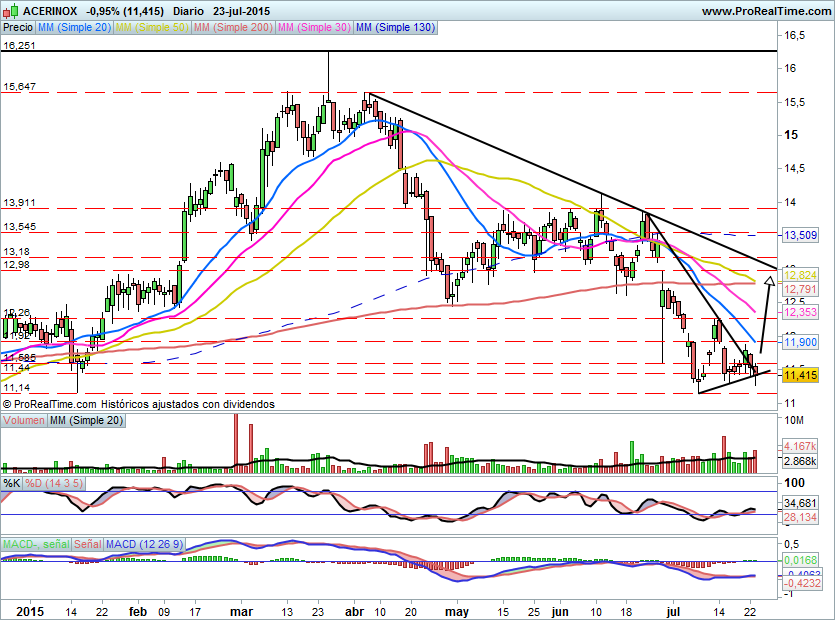Click the 12,353 pink moving average tag
This screenshot has width=835, height=620.
(800, 312)
